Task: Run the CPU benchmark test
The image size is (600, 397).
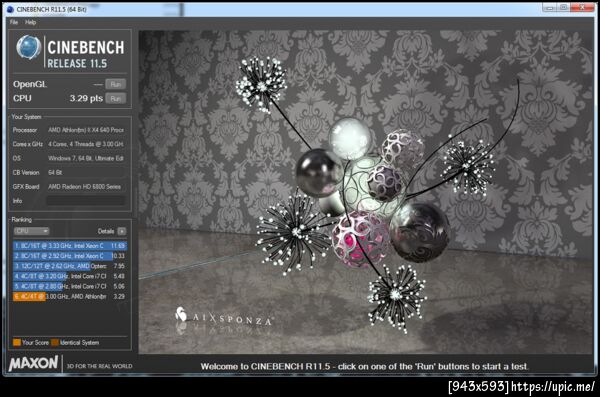Action: [116, 99]
